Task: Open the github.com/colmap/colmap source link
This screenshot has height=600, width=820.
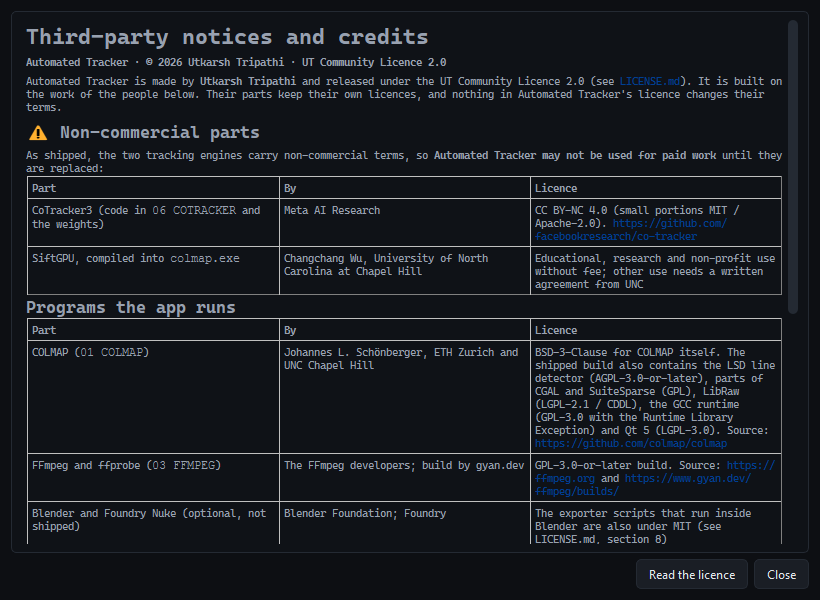Action: click(631, 443)
